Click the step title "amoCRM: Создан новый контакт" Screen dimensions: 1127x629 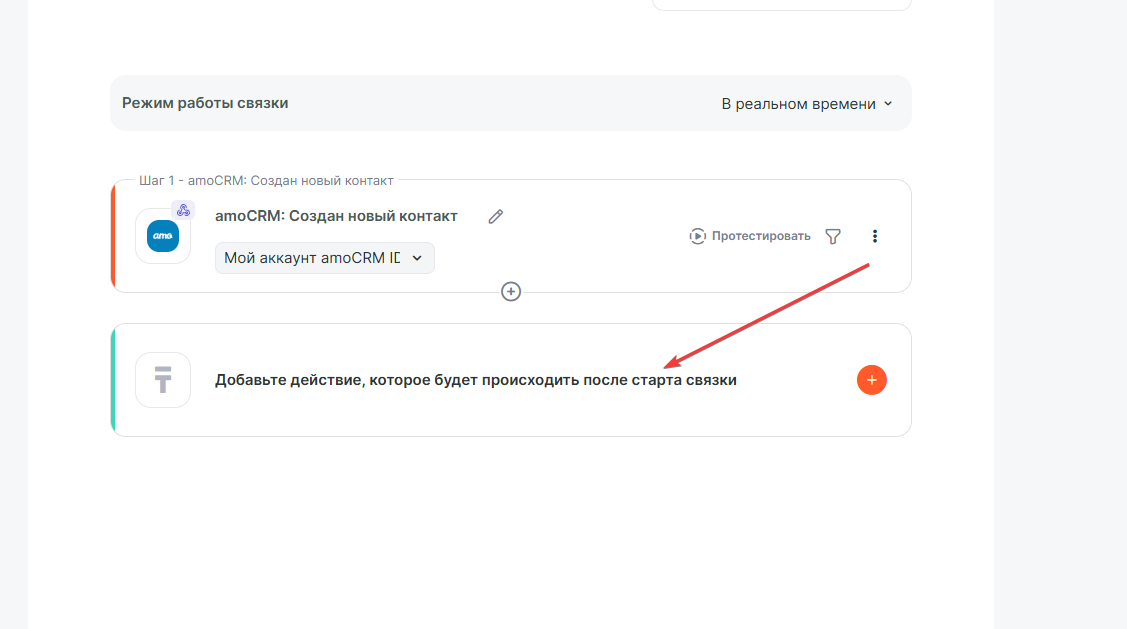click(336, 216)
